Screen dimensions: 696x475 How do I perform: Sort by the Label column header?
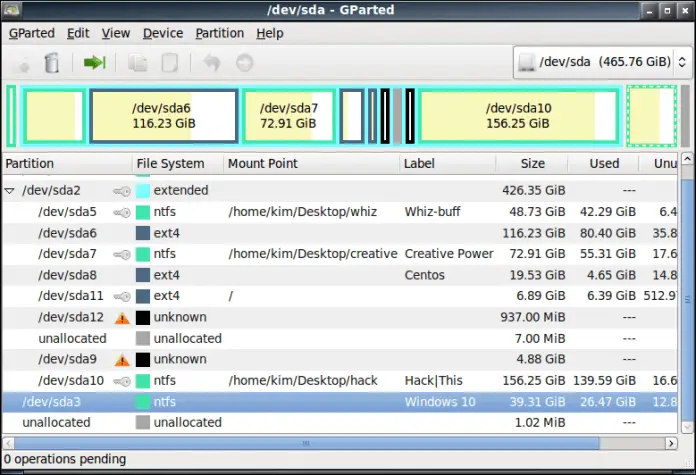click(448, 163)
